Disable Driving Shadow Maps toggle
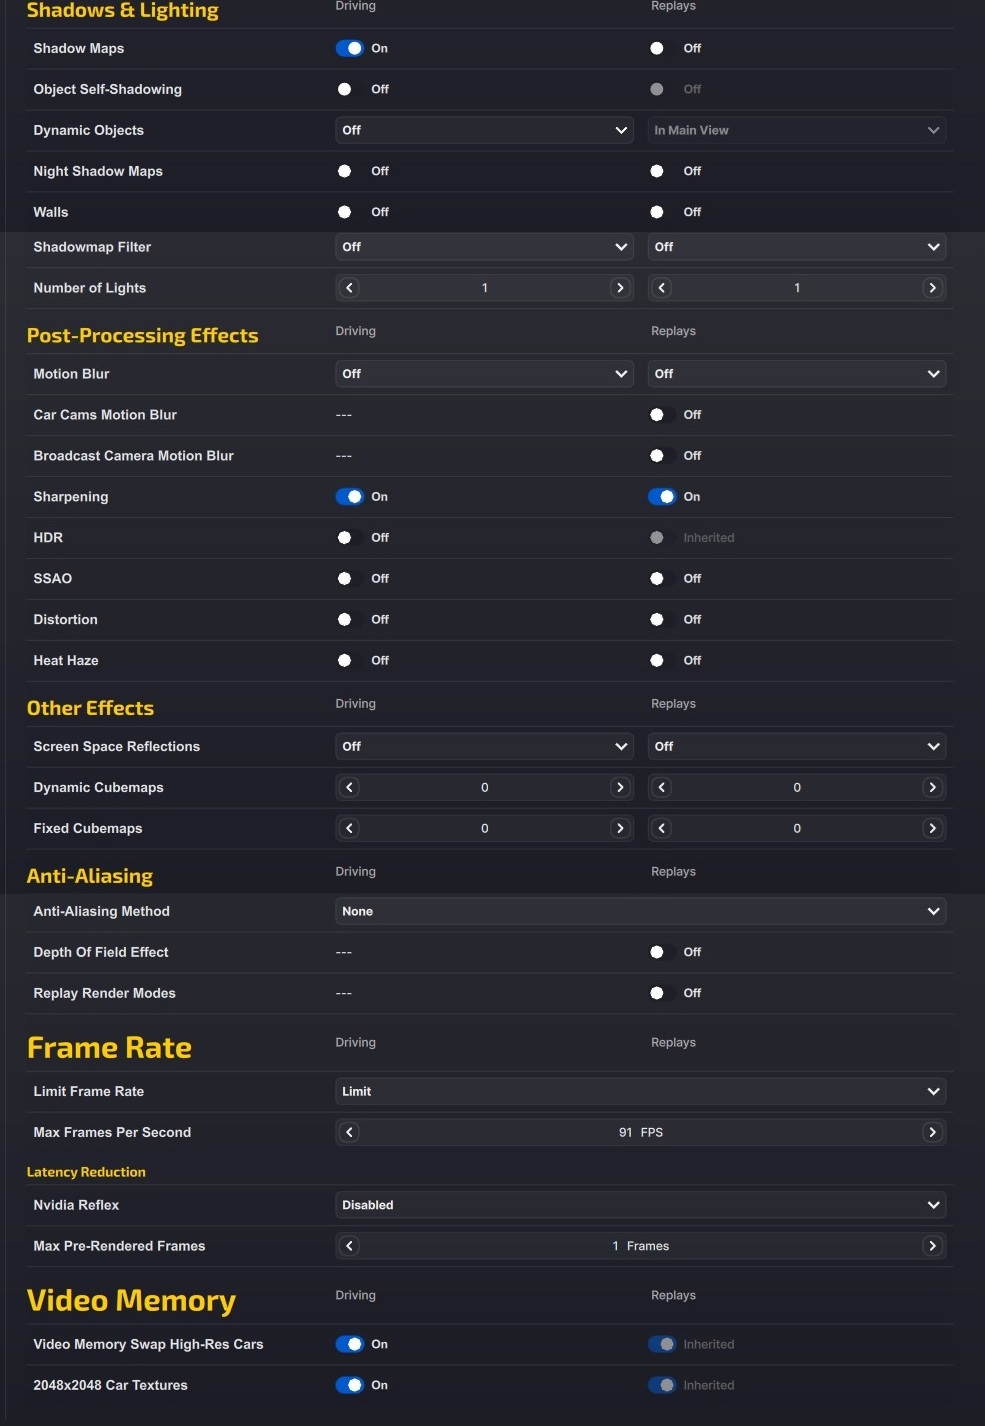The height and width of the screenshot is (1426, 985). coord(349,48)
